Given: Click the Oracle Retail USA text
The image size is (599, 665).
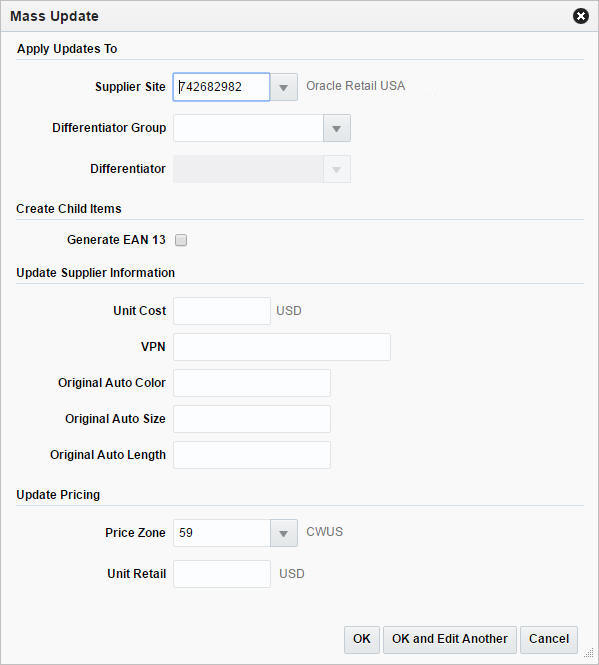Looking at the screenshot, I should click(x=355, y=86).
